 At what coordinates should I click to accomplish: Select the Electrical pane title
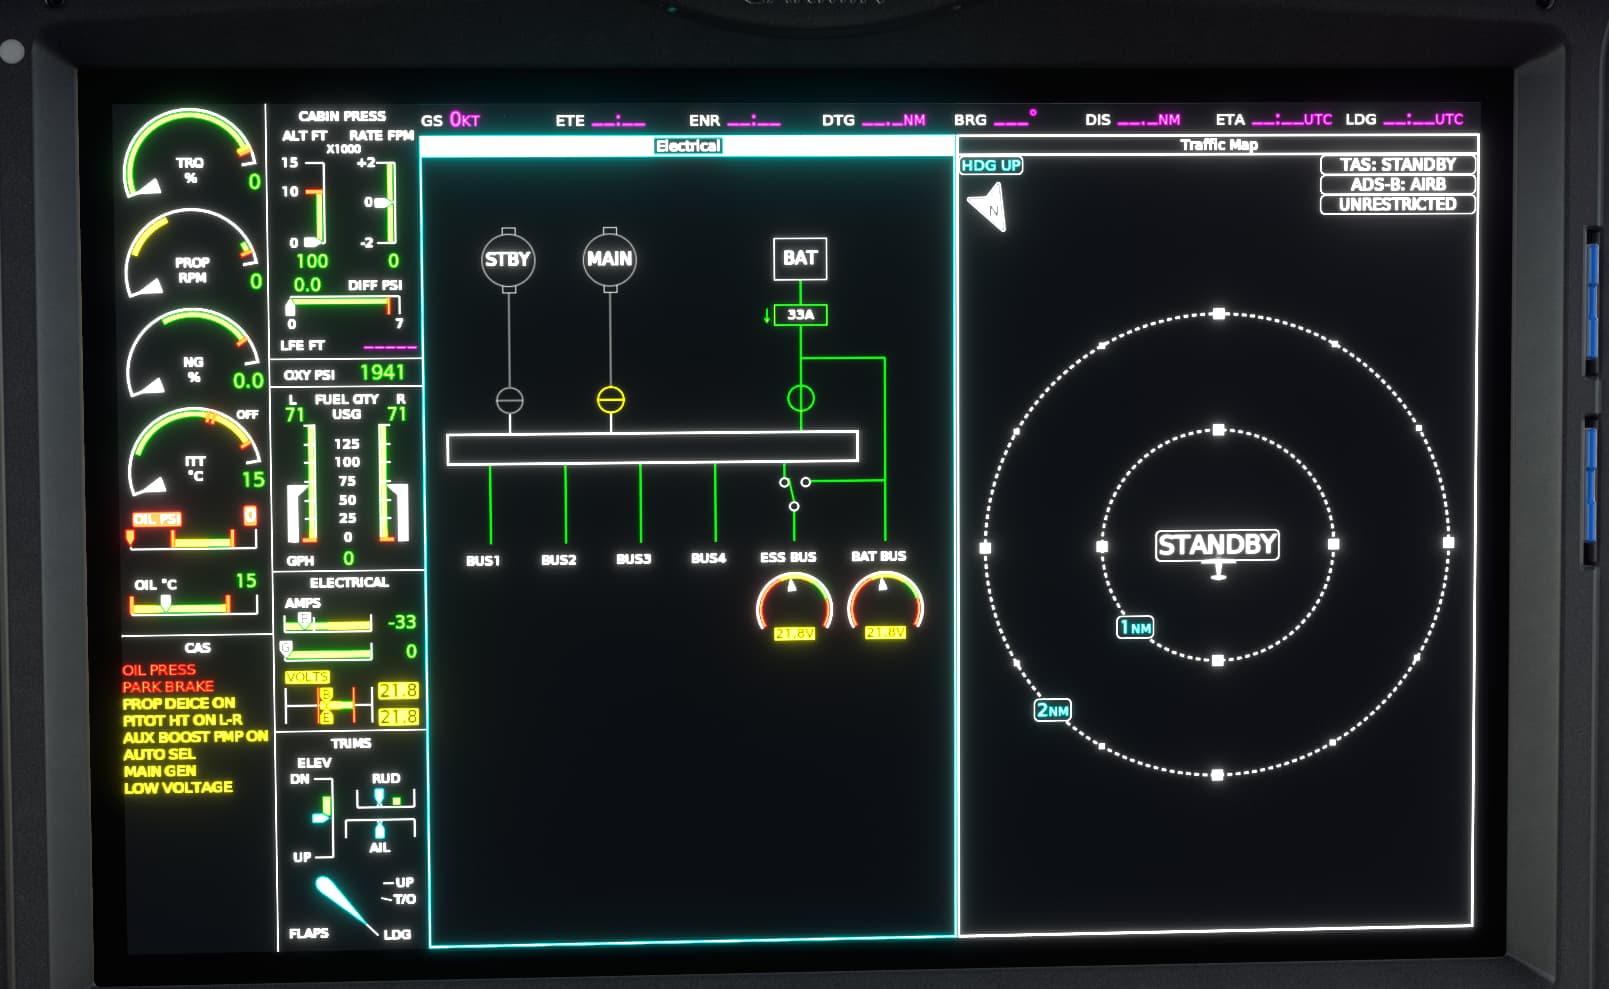688,146
